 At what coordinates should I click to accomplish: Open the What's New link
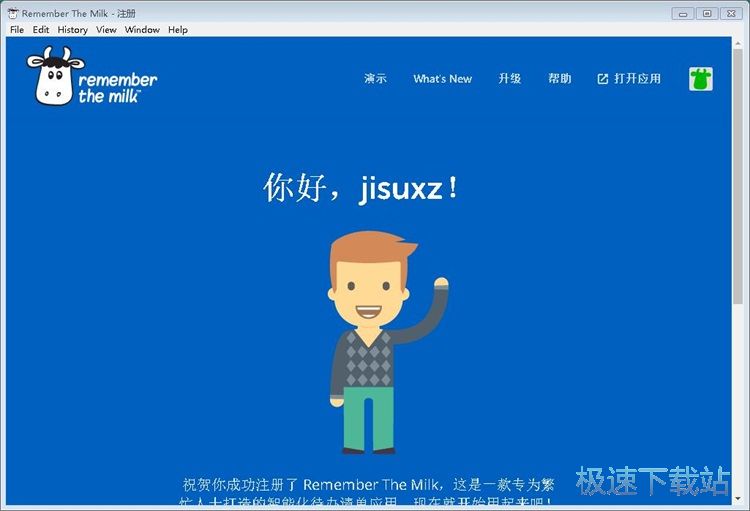point(442,79)
